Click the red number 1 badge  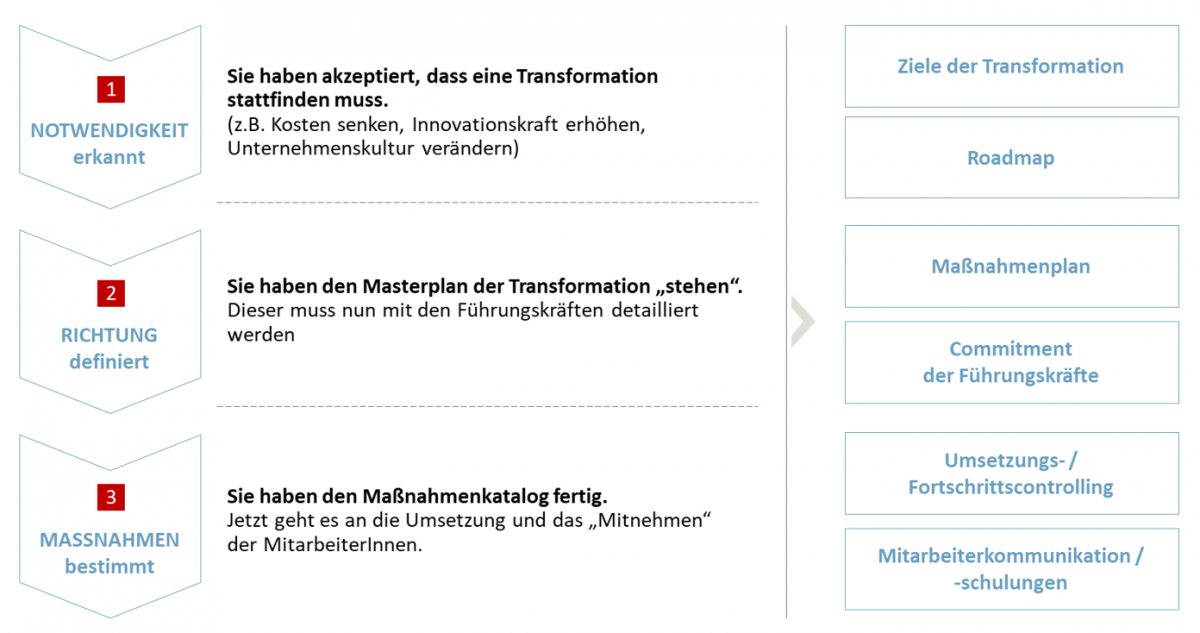[110, 89]
